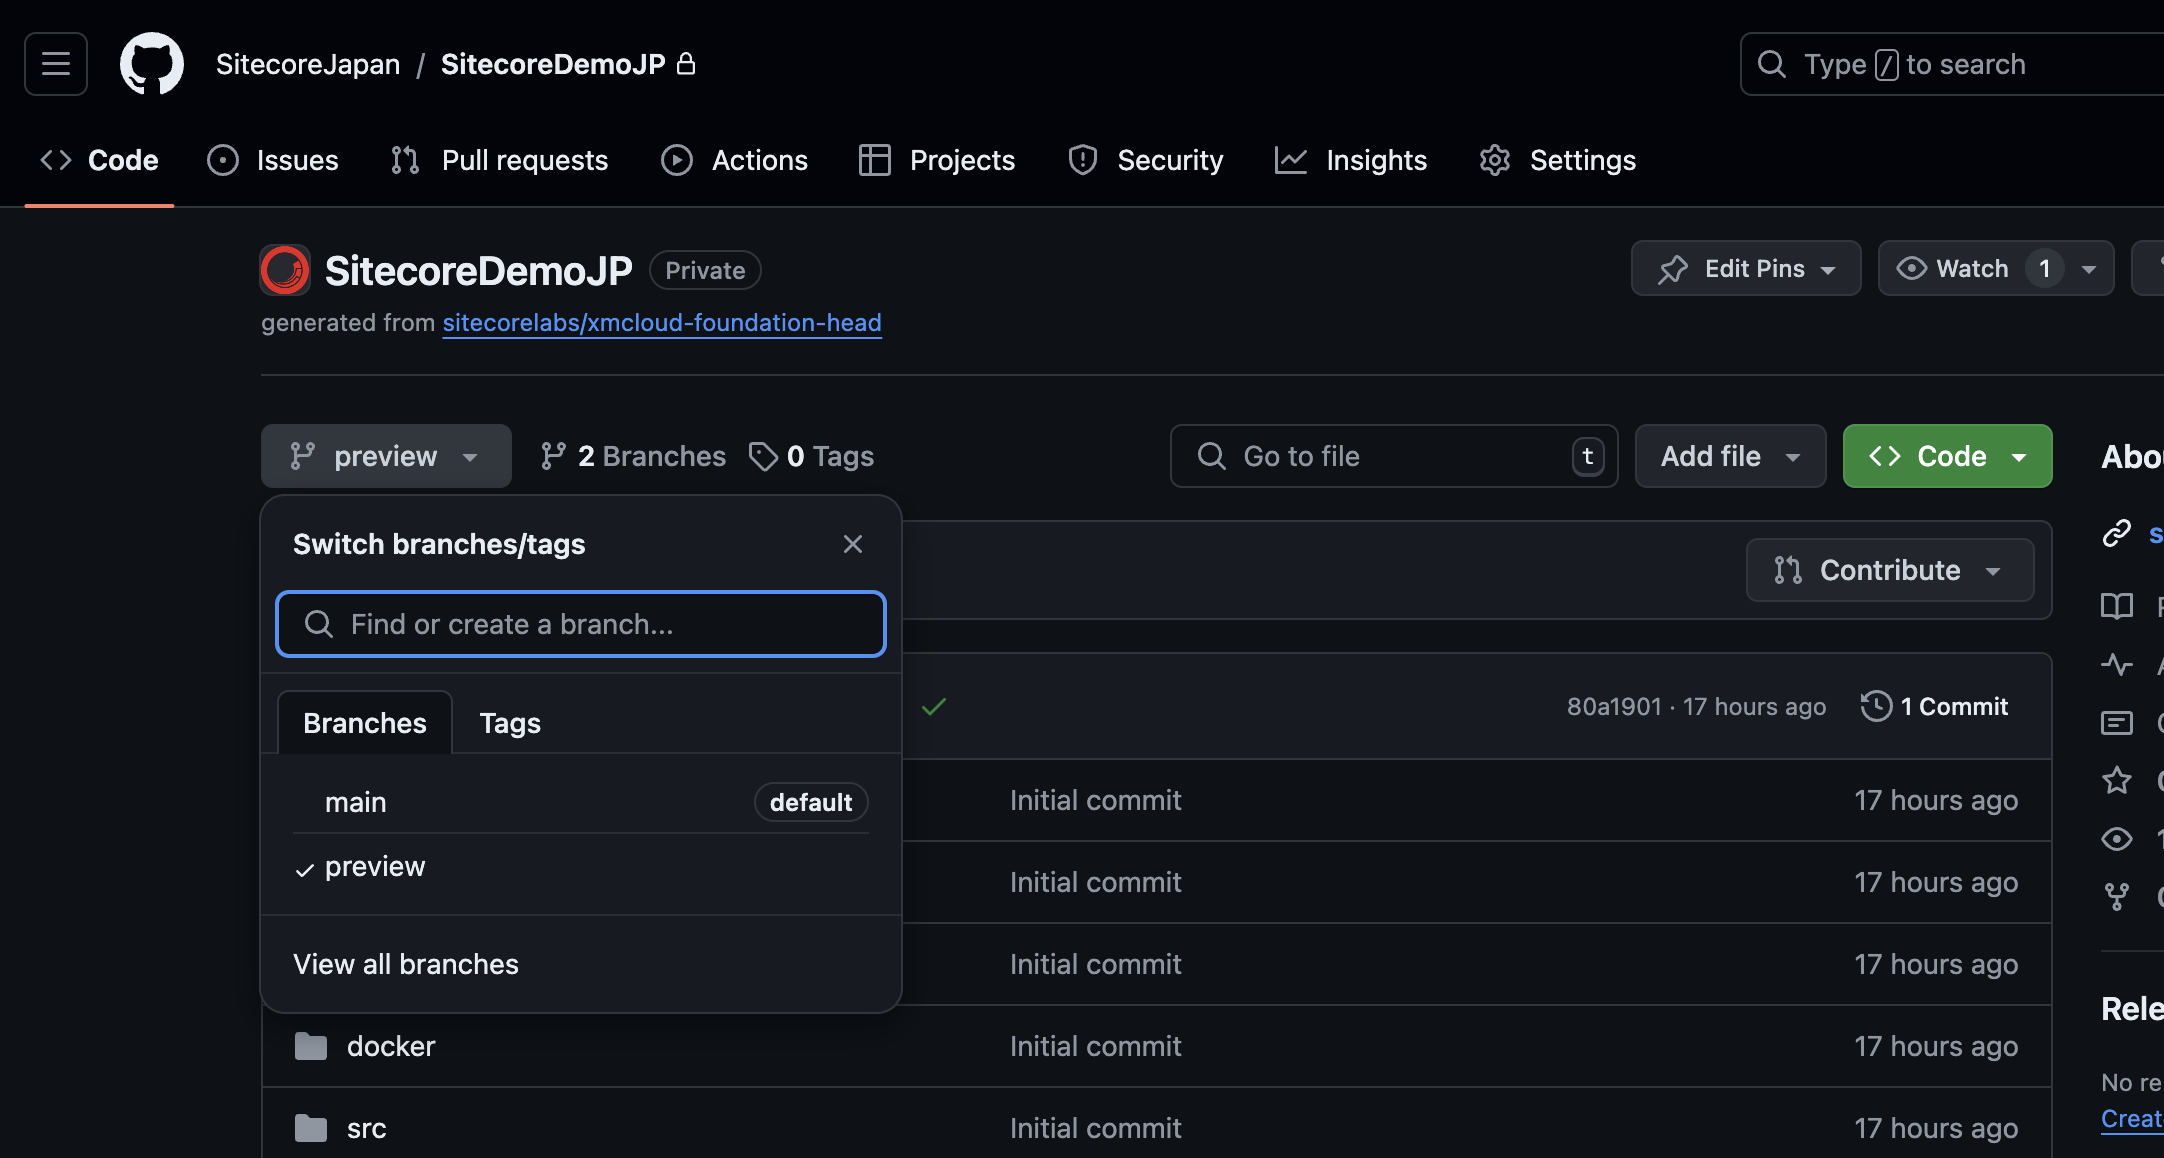Select the main branch

pyautogui.click(x=355, y=800)
